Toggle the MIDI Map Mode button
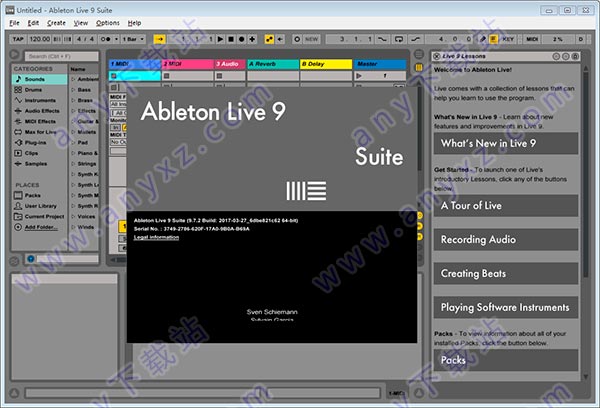 (x=532, y=39)
